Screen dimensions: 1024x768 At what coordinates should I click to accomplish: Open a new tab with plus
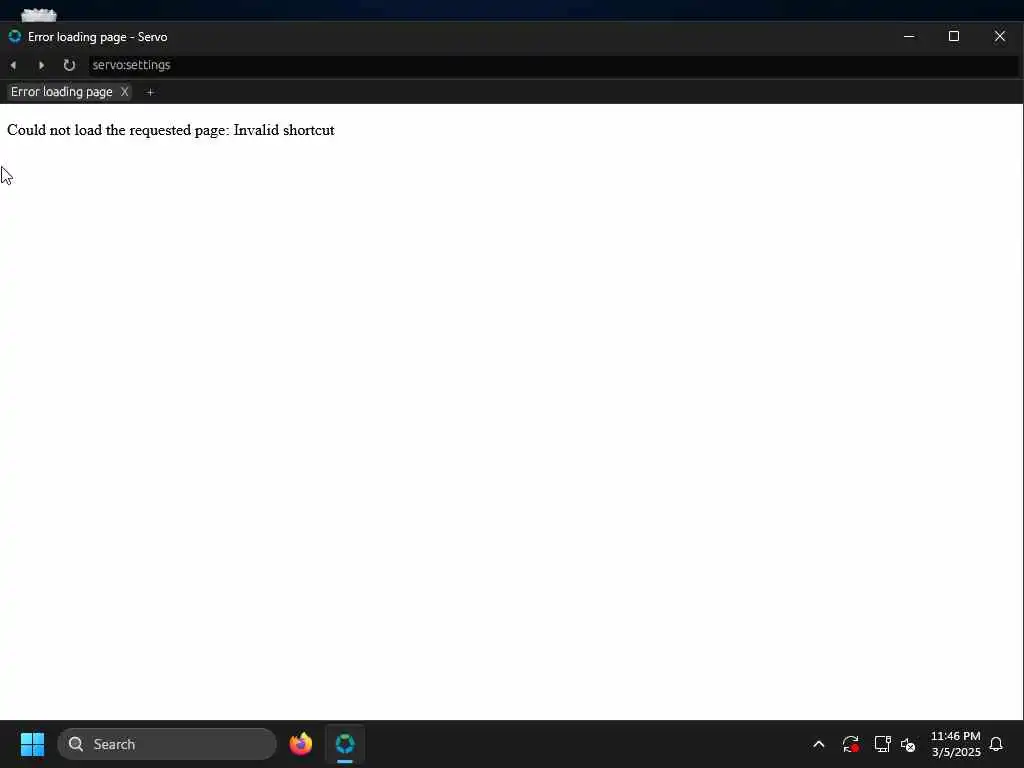click(150, 93)
